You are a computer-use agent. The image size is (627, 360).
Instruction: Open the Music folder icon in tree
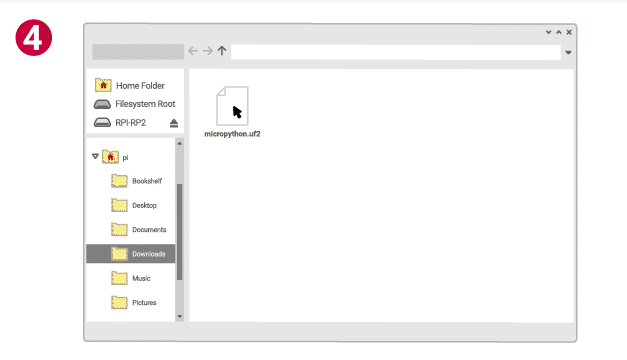click(119, 278)
